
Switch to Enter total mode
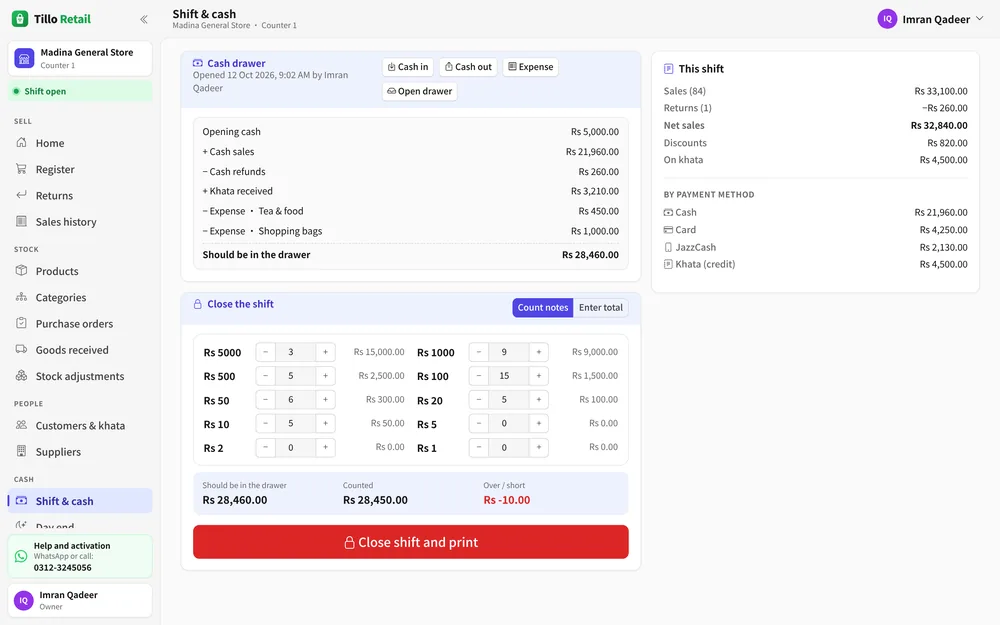(x=601, y=307)
